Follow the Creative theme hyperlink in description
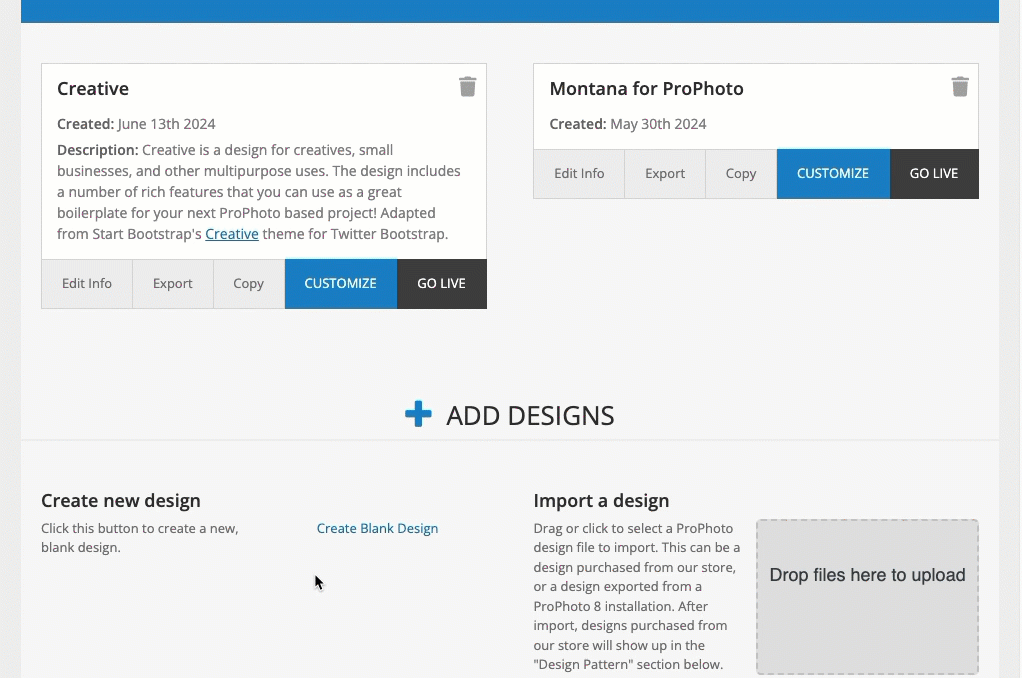The width and height of the screenshot is (1022, 678). point(231,234)
